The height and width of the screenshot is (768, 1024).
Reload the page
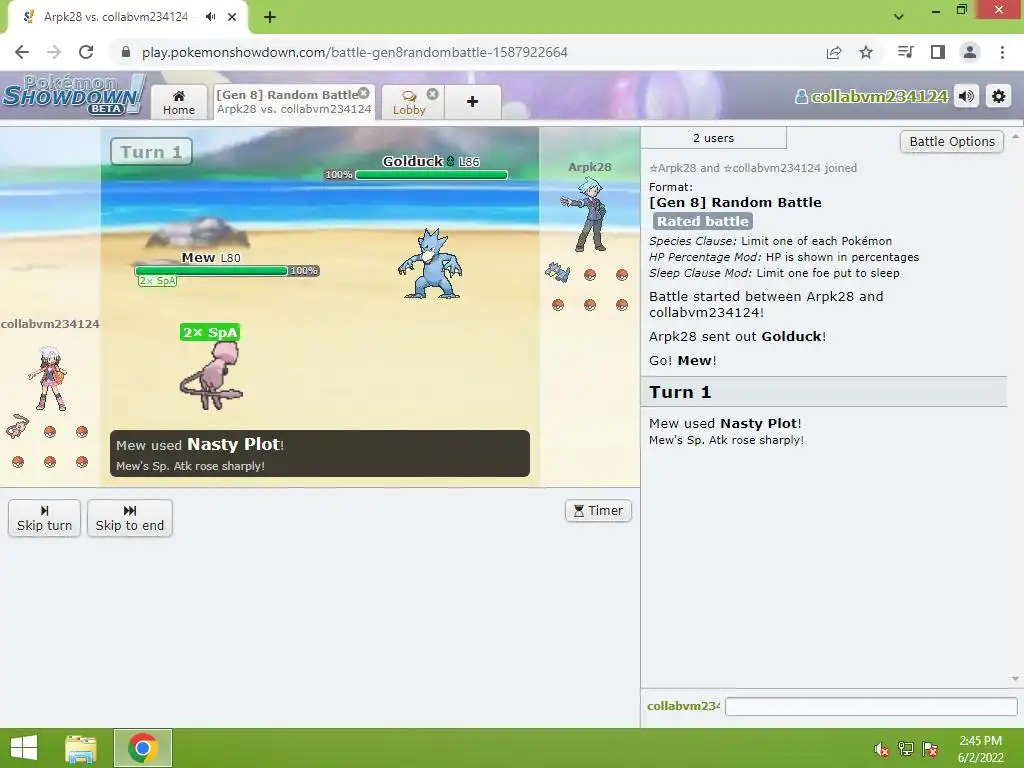(x=86, y=52)
